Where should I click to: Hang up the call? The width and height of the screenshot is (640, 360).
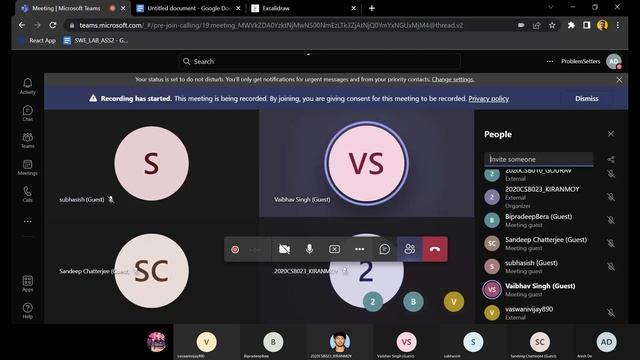point(435,249)
